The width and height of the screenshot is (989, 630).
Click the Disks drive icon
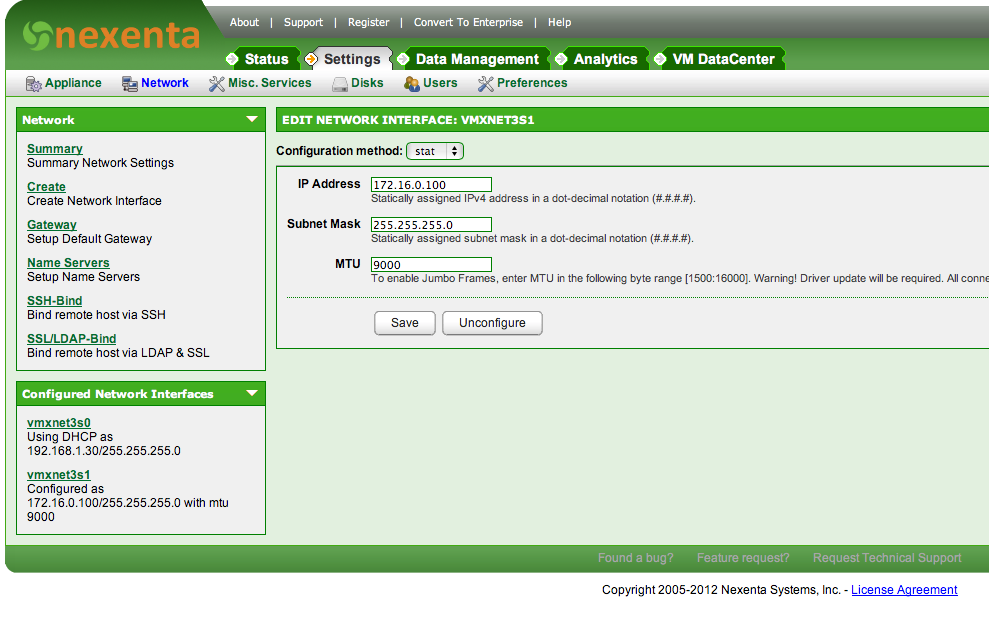point(340,84)
